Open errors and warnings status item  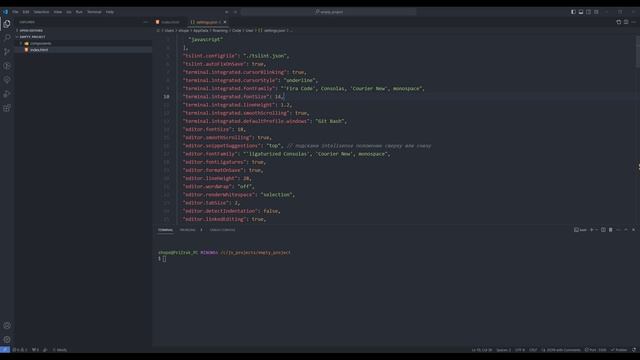tap(20, 350)
